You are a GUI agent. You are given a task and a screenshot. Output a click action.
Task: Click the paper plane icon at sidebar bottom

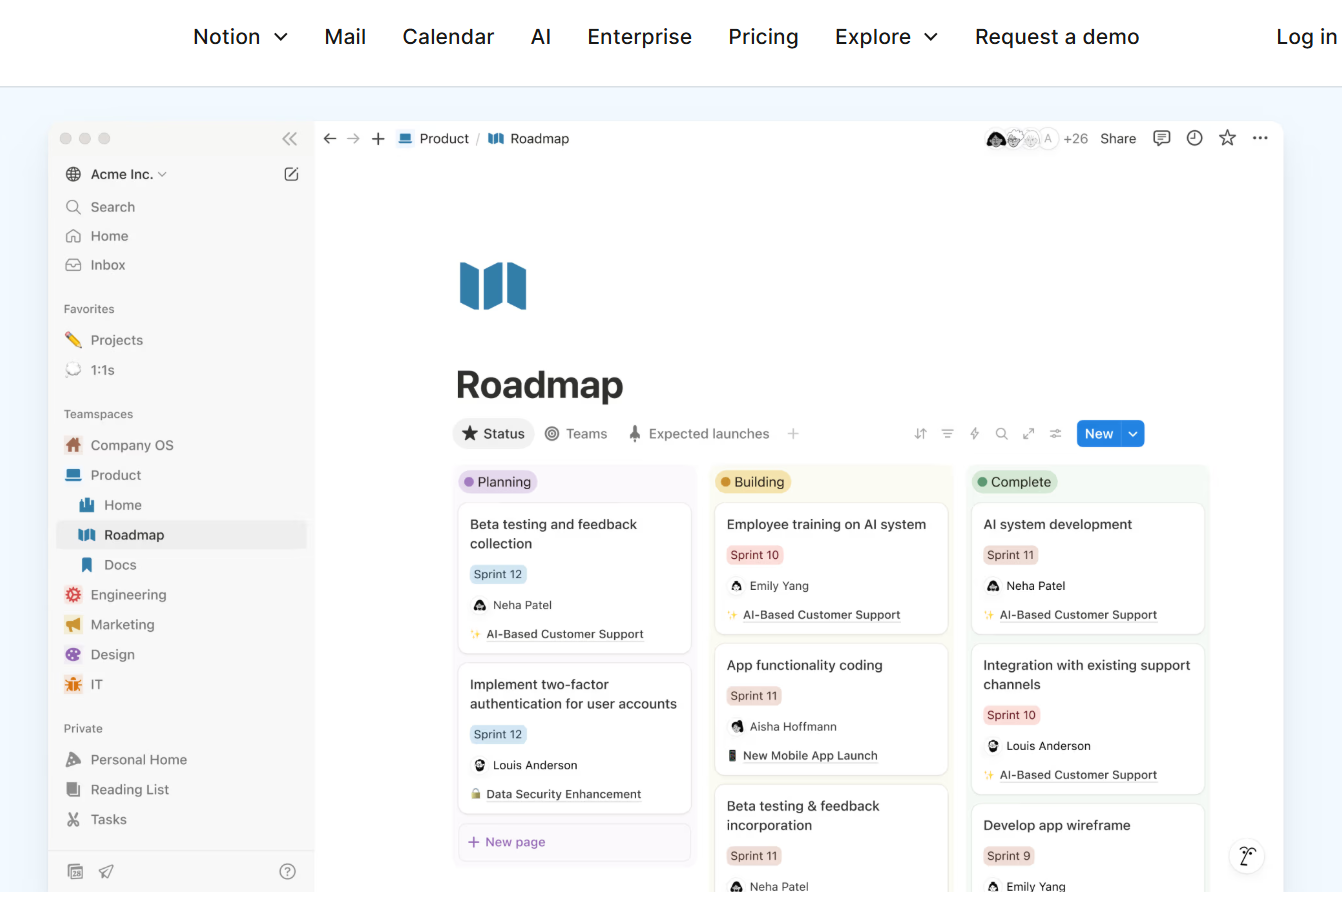coord(106,871)
